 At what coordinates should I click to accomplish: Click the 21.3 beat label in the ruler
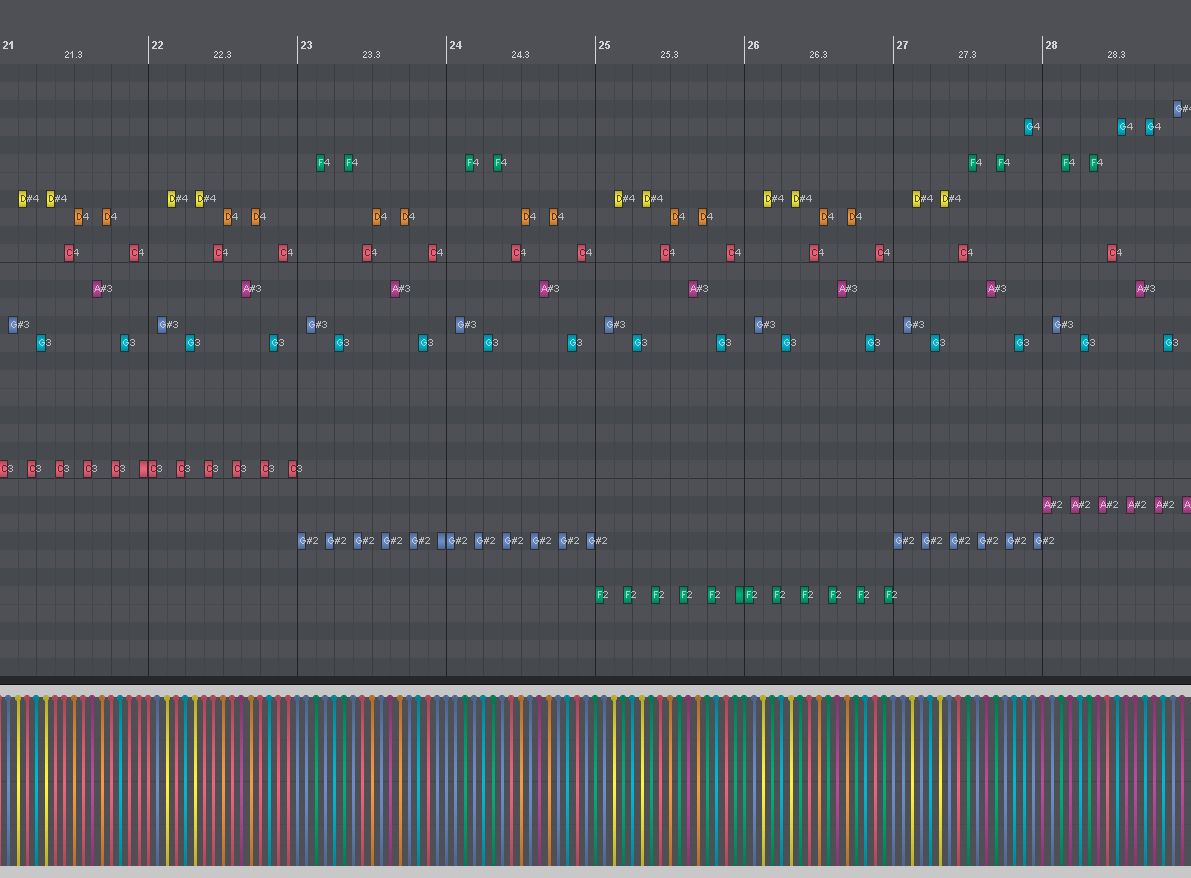(x=72, y=55)
